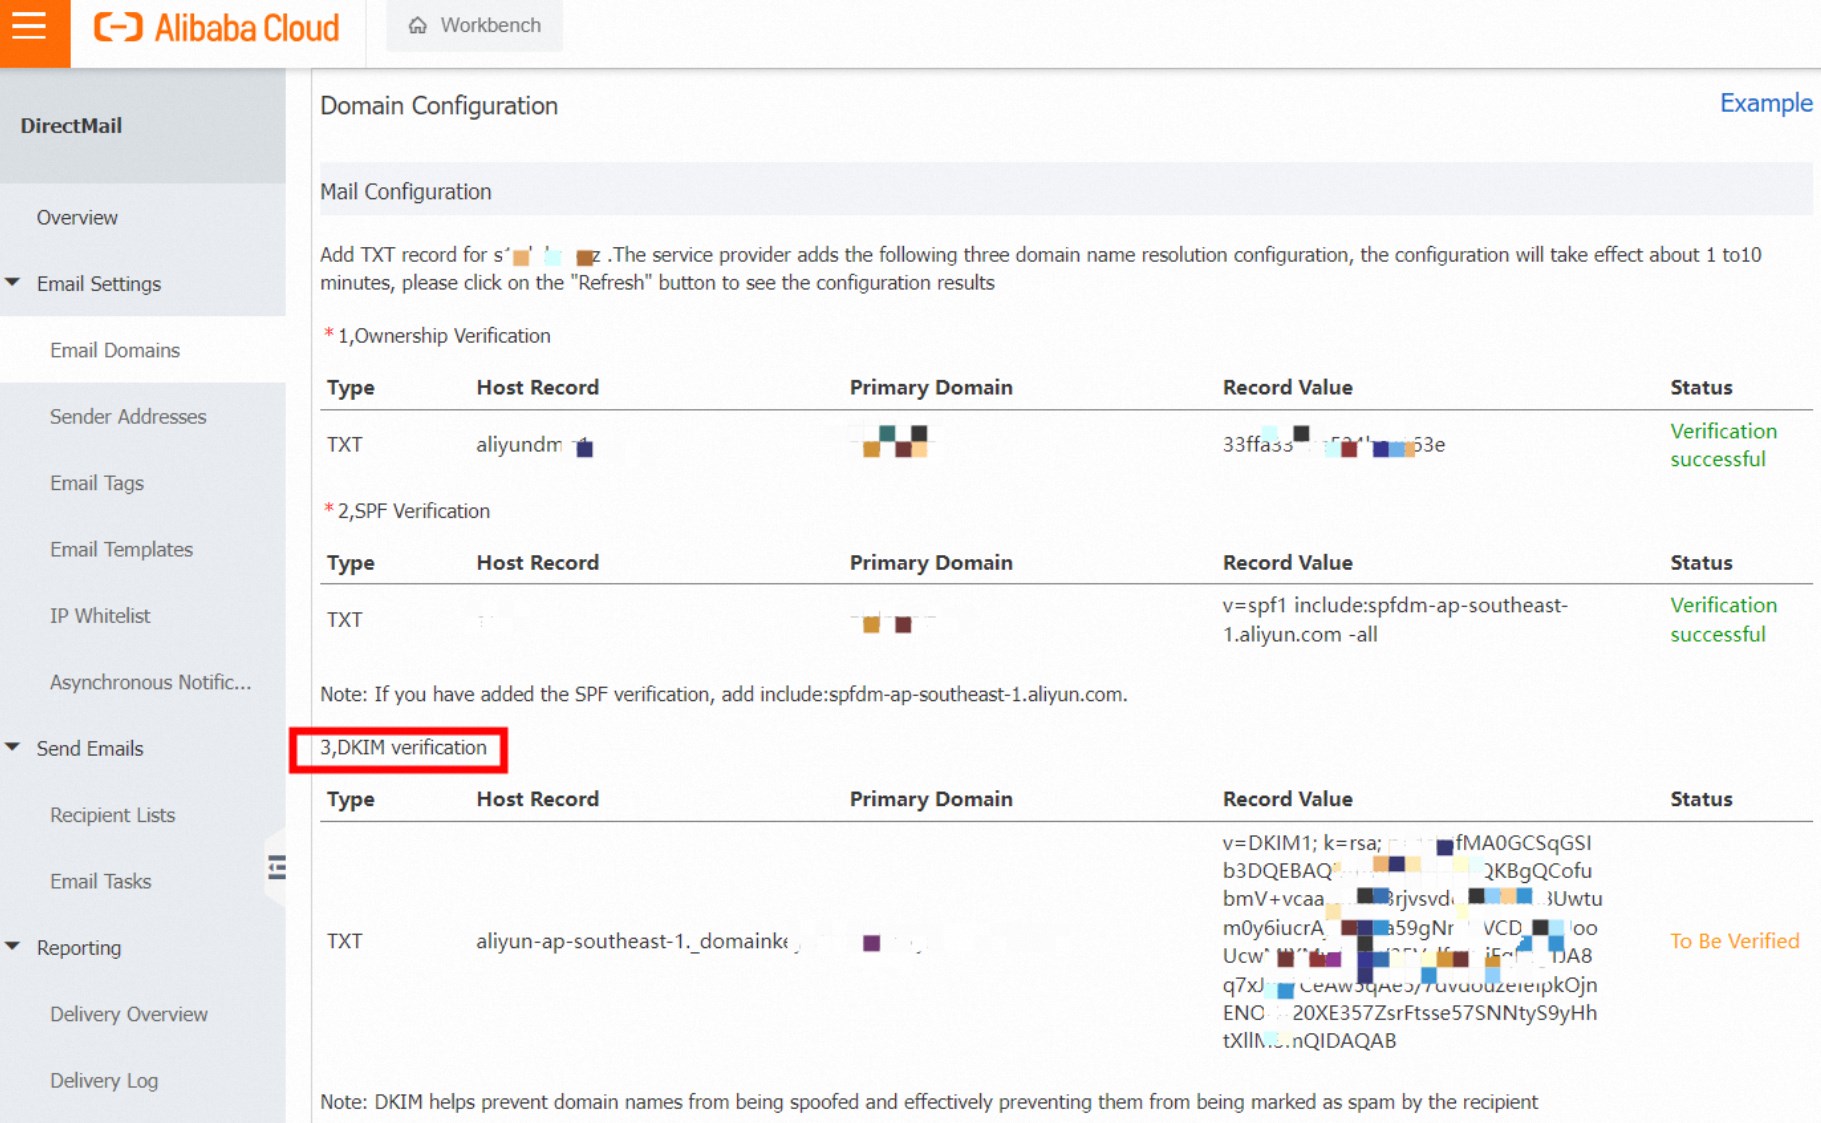Select the SPF record value text
This screenshot has width=1821, height=1123.
[x=1395, y=619]
